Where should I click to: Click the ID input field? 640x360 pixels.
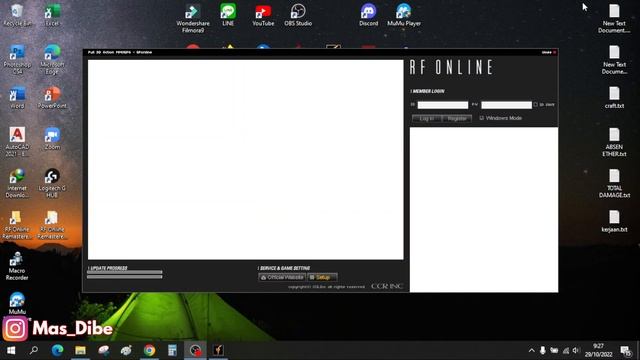coord(443,105)
